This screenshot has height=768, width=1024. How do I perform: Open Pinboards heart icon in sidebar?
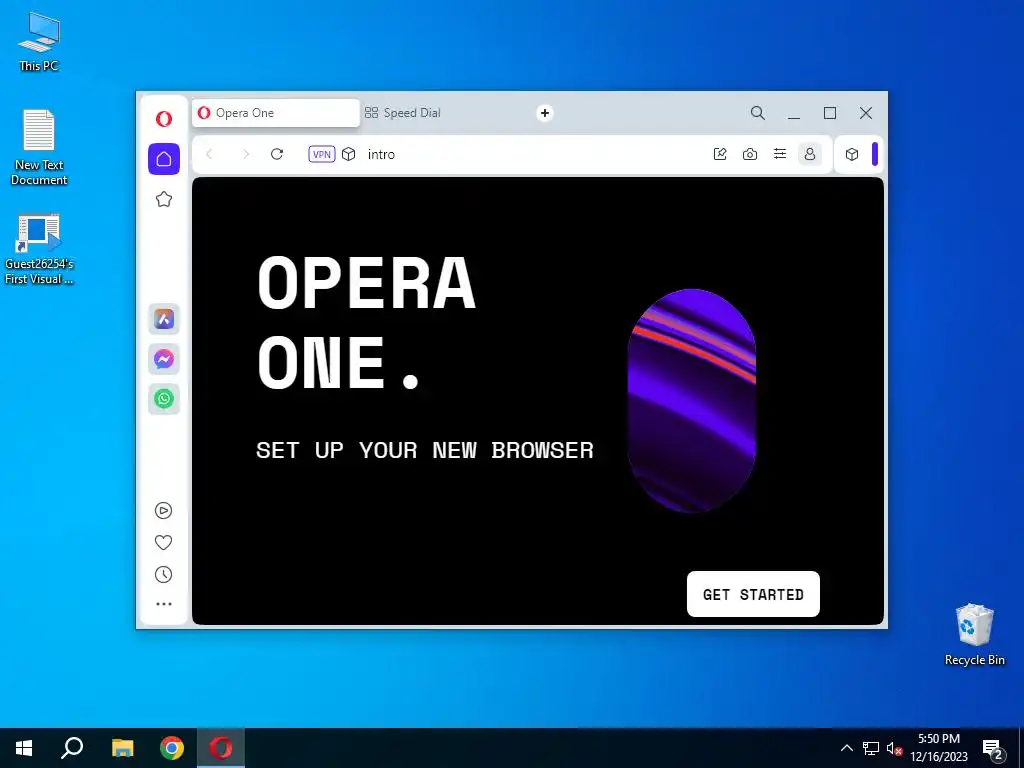(163, 543)
